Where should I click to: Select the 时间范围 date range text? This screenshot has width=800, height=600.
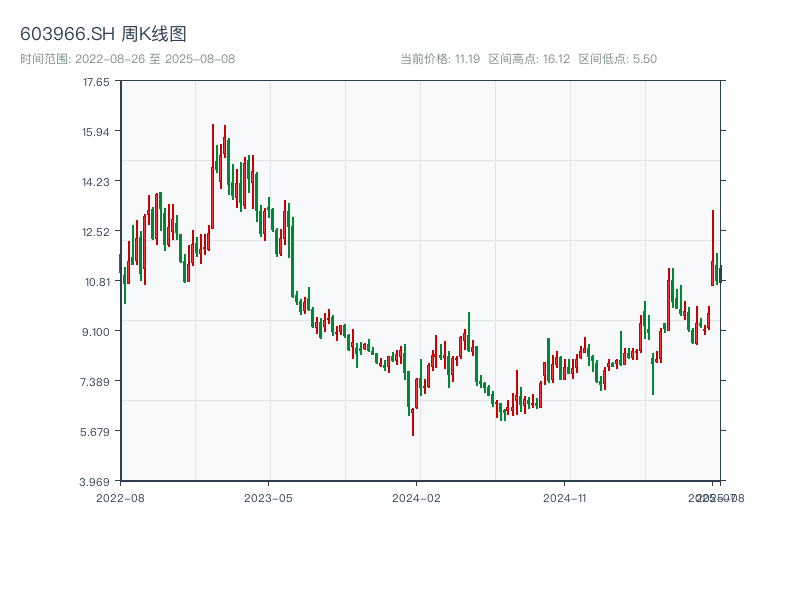(x=127, y=59)
